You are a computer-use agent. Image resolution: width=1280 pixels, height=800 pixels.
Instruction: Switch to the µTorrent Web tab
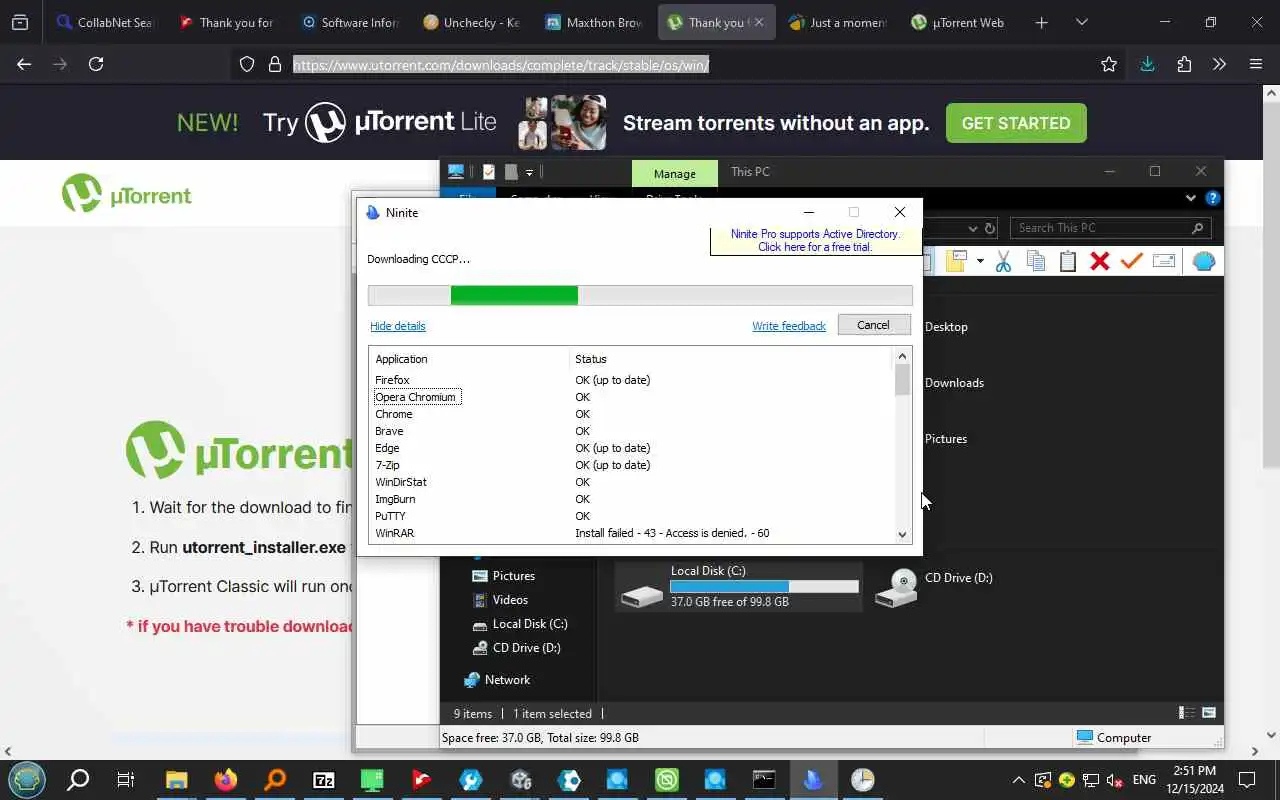coord(959,22)
